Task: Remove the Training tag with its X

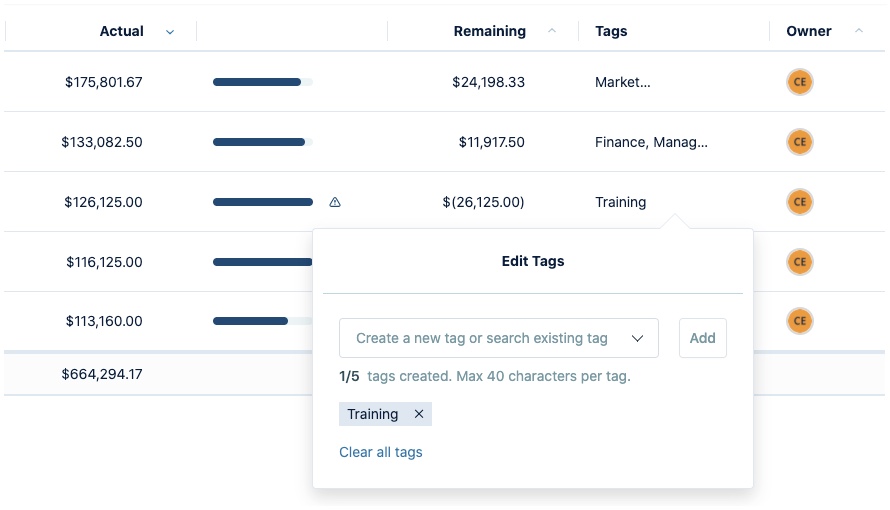Action: point(419,414)
